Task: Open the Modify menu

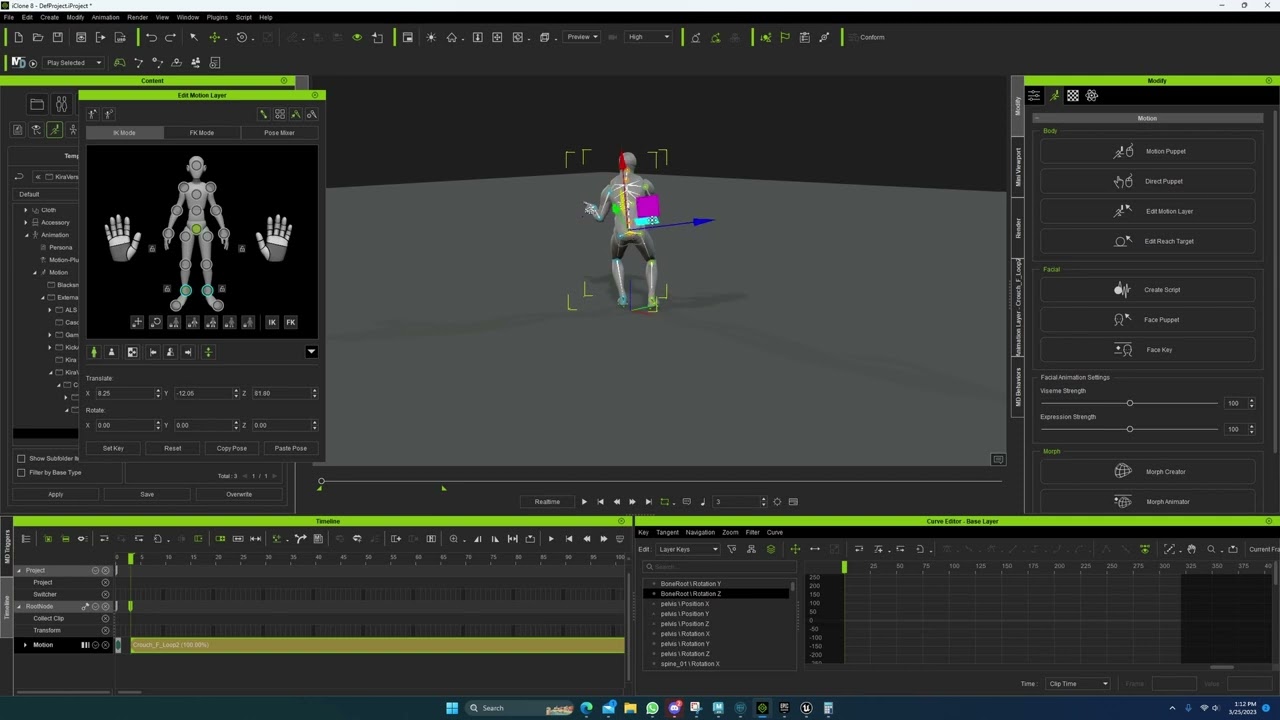Action: click(75, 17)
